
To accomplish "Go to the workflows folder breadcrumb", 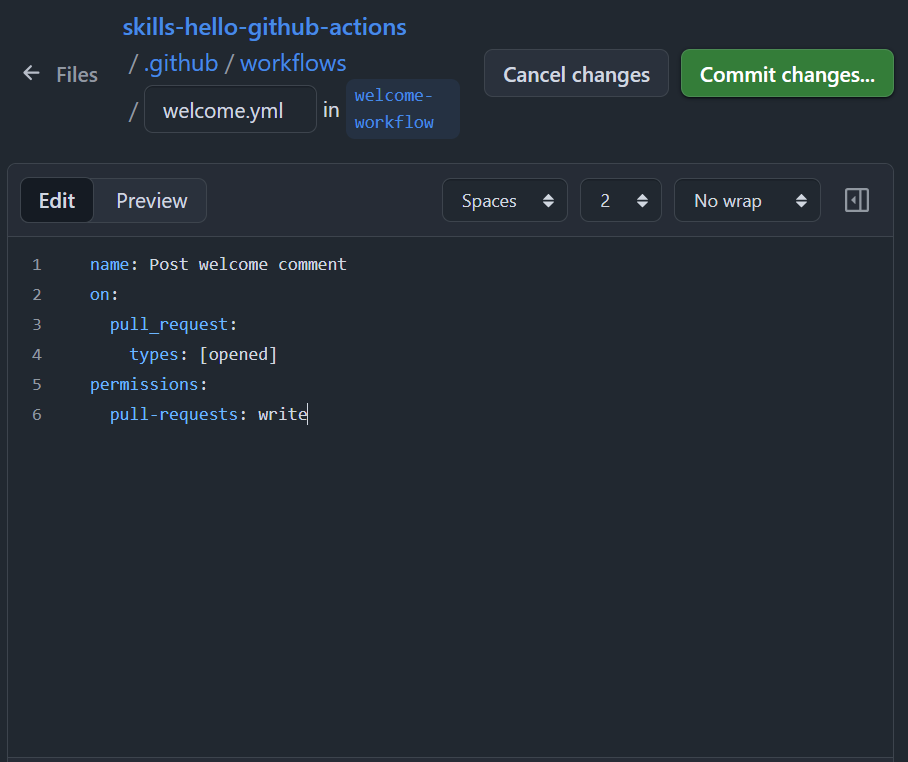I will coord(293,63).
